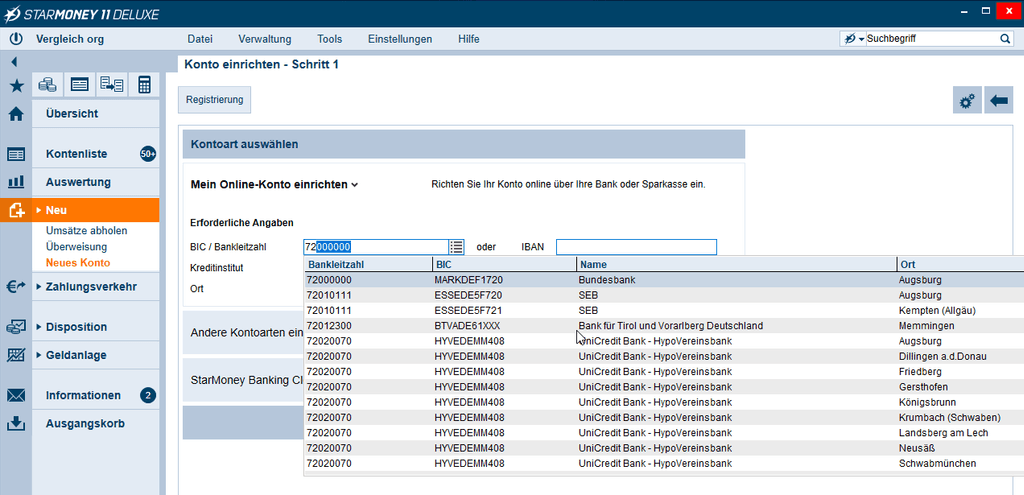Open the Verwaltung menu
This screenshot has width=1024, height=495.
point(264,39)
